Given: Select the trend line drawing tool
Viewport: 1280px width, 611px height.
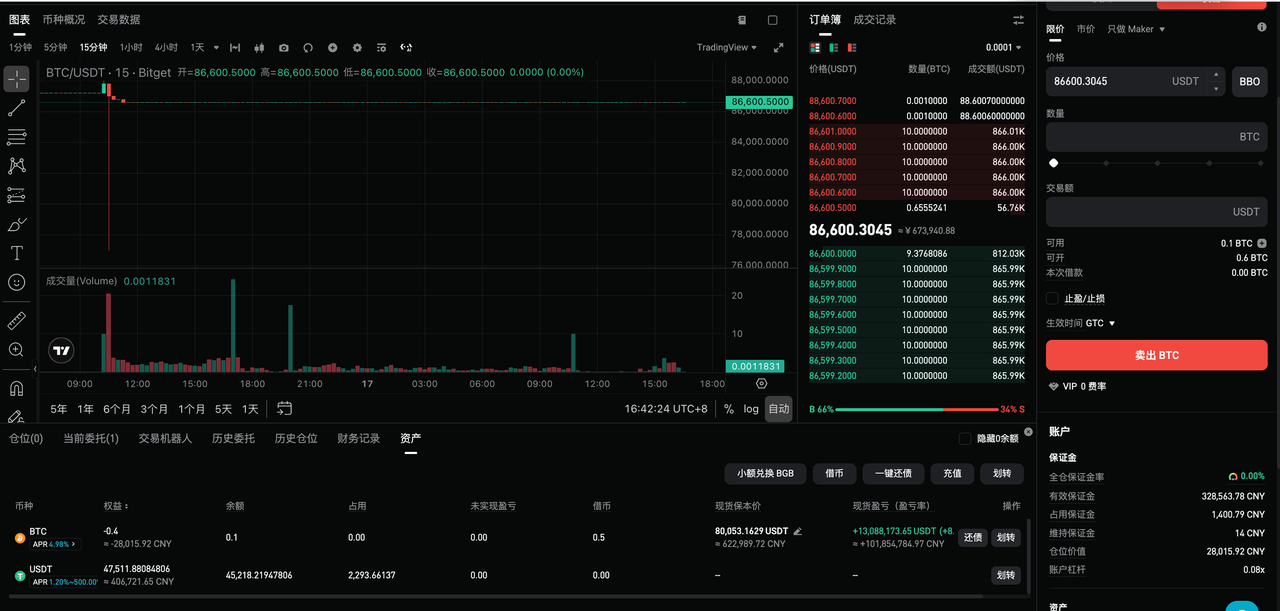Looking at the screenshot, I should pyautogui.click(x=17, y=107).
